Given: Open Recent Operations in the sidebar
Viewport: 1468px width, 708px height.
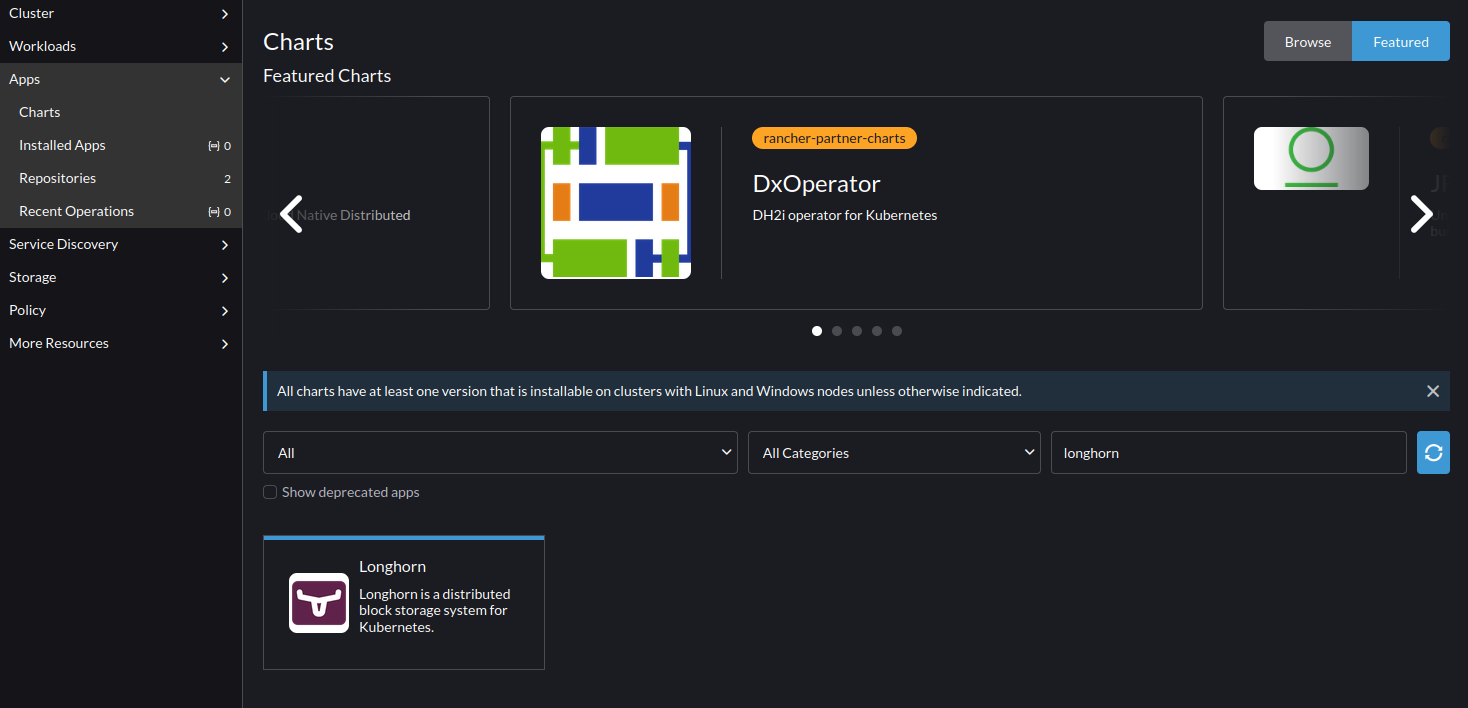Looking at the screenshot, I should [x=121, y=212].
